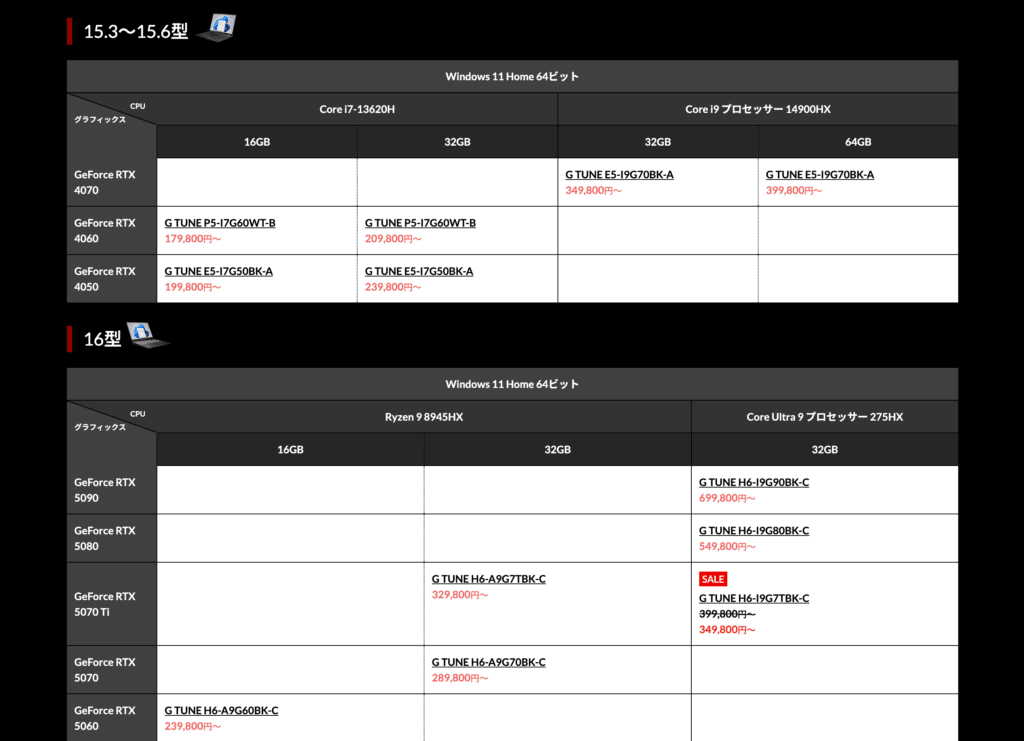
Task: Select the 15.3〜15.6型 section heading
Action: tap(136, 31)
